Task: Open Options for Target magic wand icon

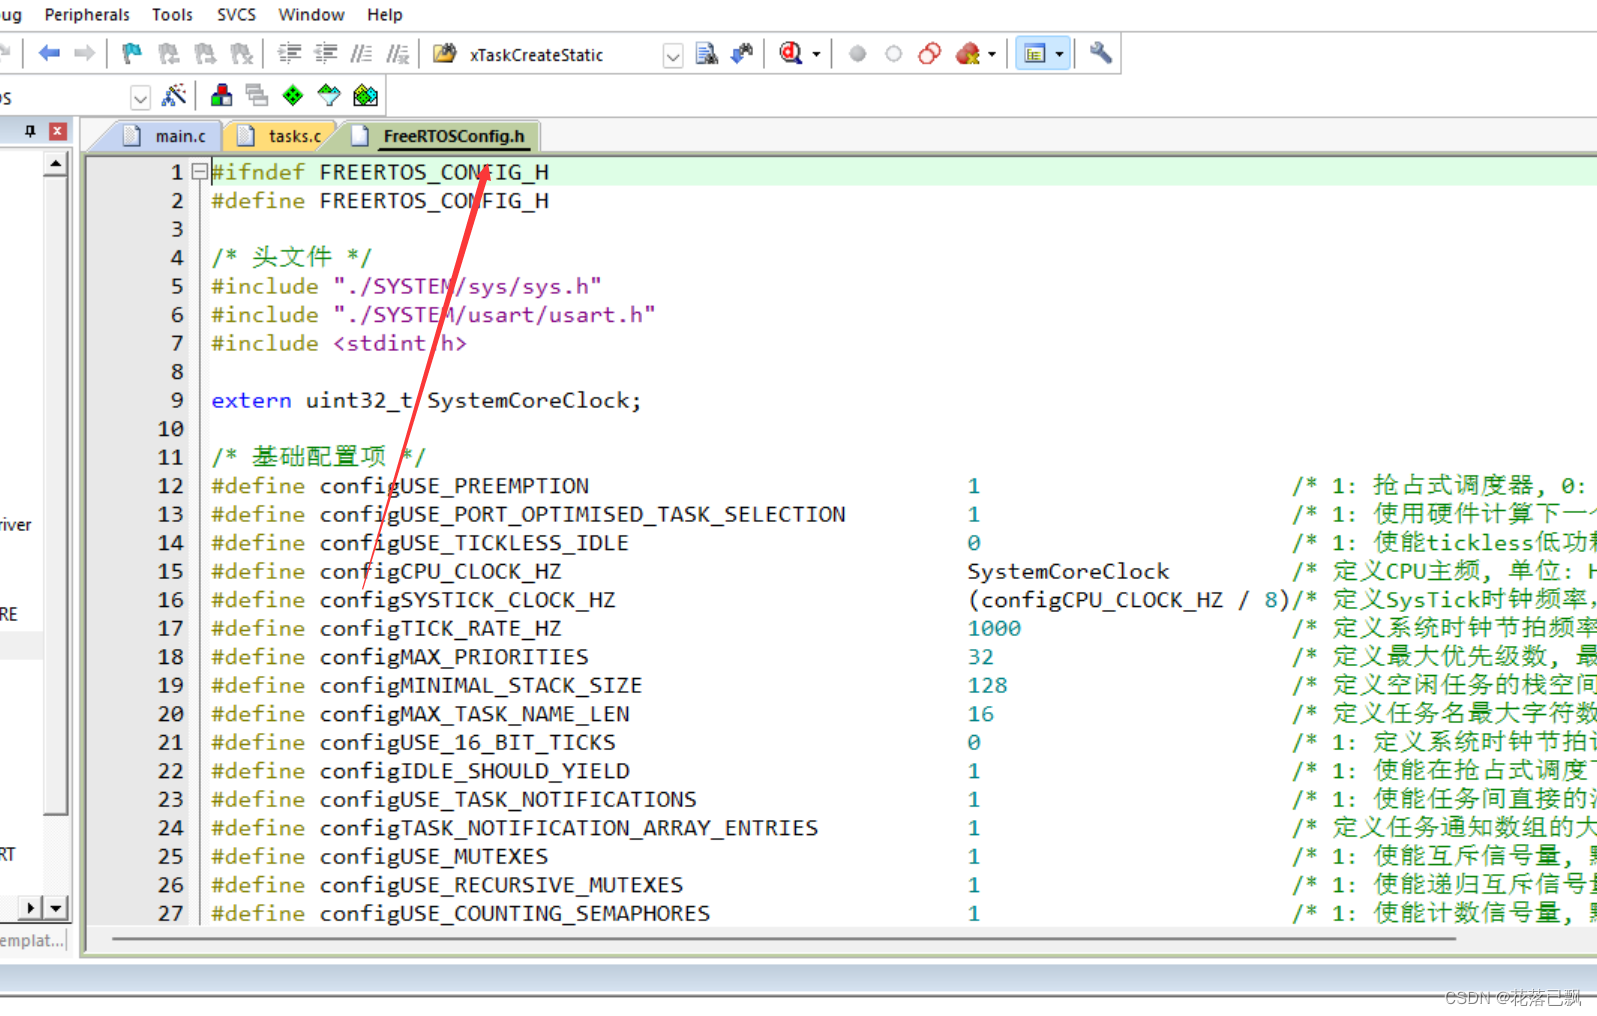Action: click(x=174, y=96)
